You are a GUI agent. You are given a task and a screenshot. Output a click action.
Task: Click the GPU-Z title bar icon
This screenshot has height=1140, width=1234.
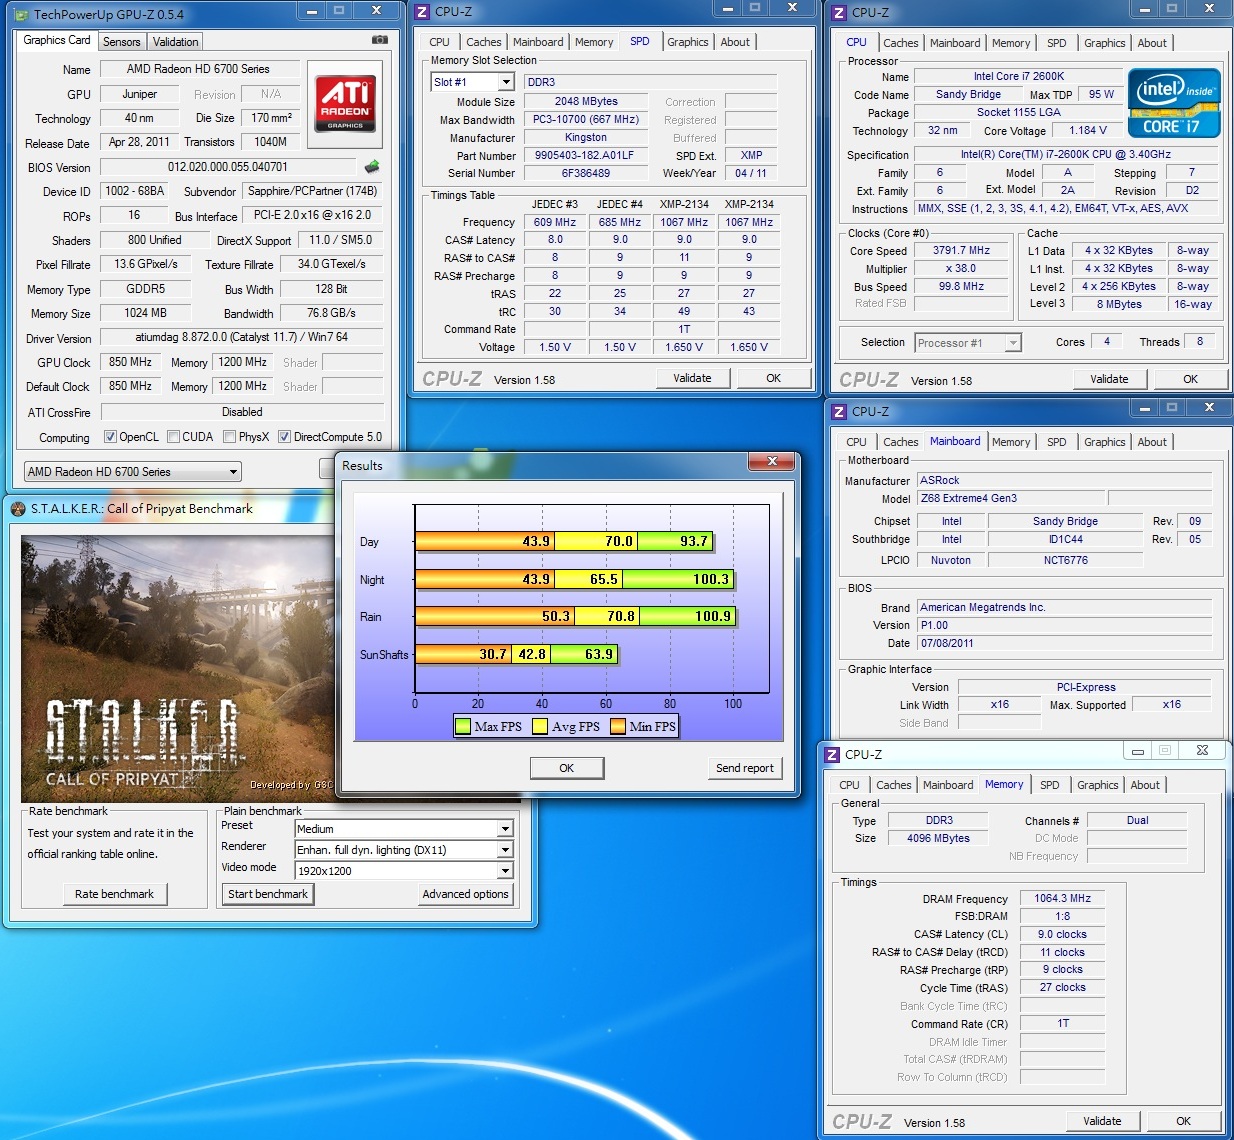click(x=23, y=14)
